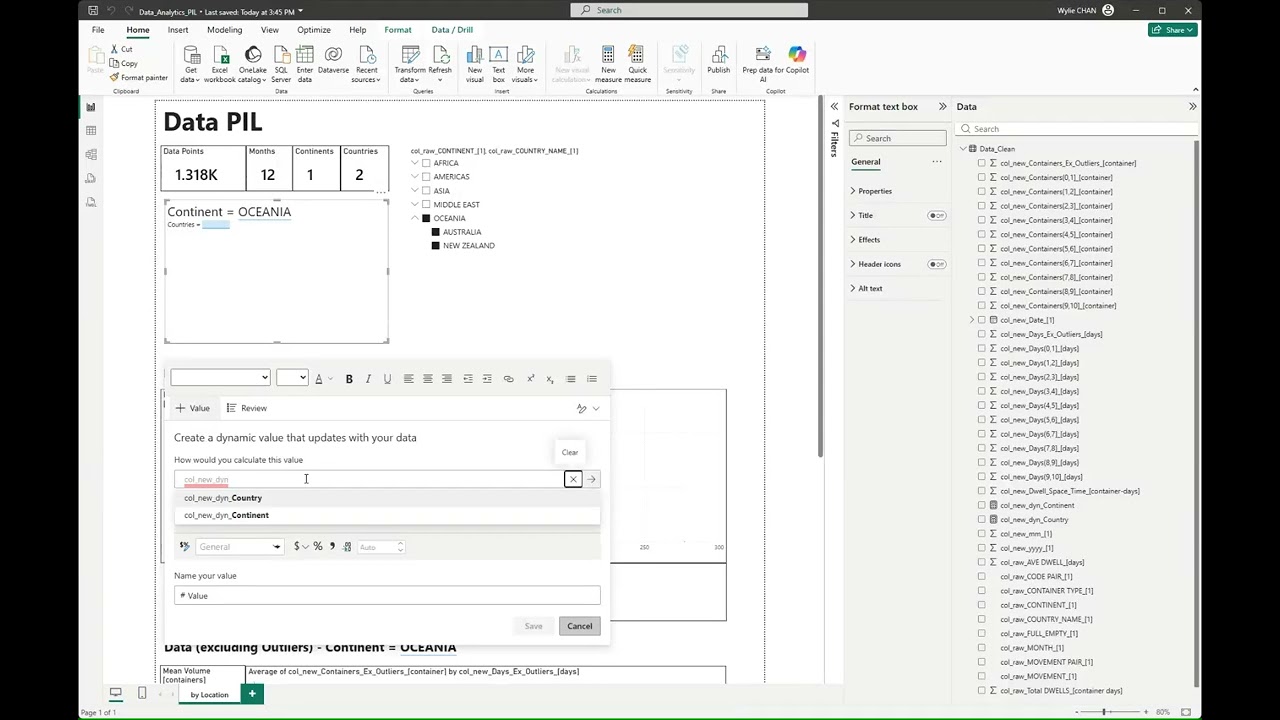The width and height of the screenshot is (1280, 720).
Task: Select the Review tab in the value dialog
Action: 247,408
